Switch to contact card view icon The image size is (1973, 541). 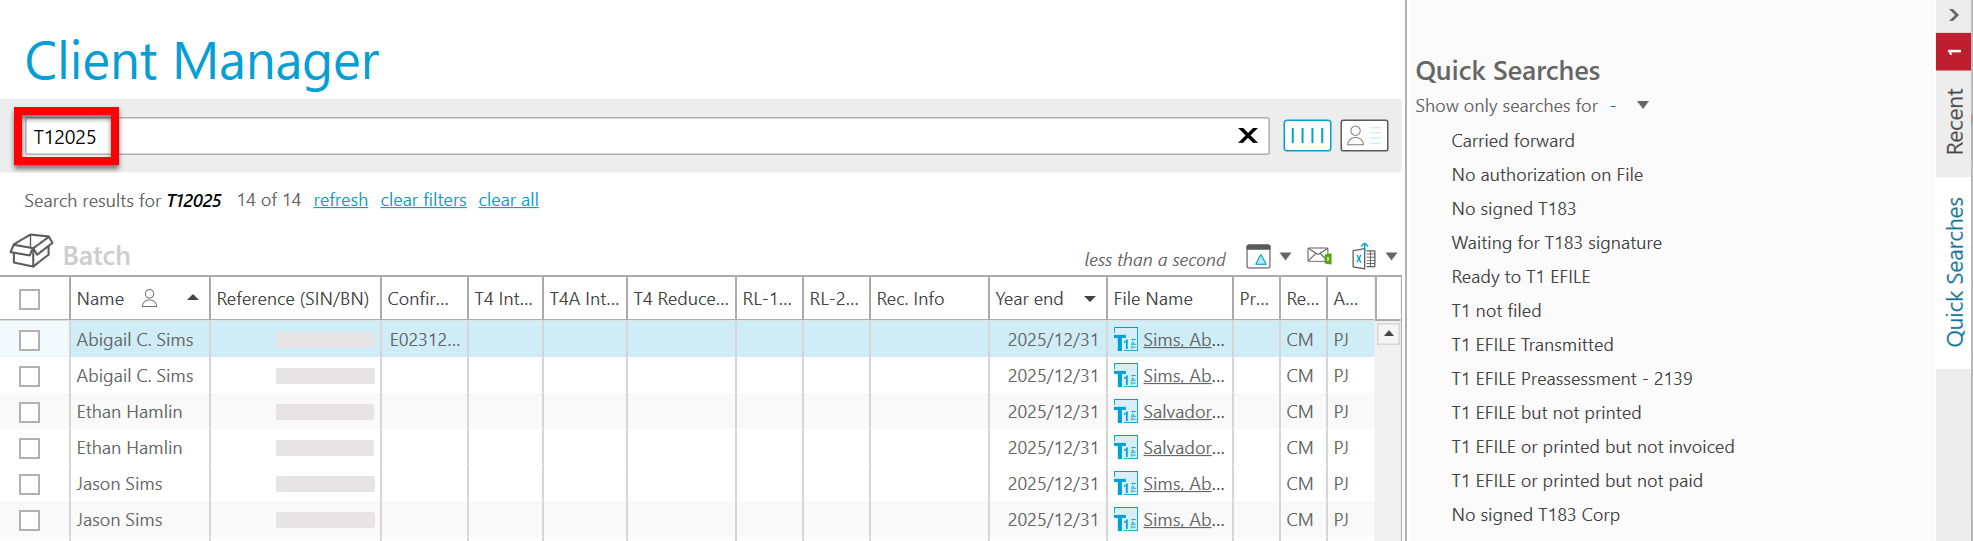(1364, 136)
